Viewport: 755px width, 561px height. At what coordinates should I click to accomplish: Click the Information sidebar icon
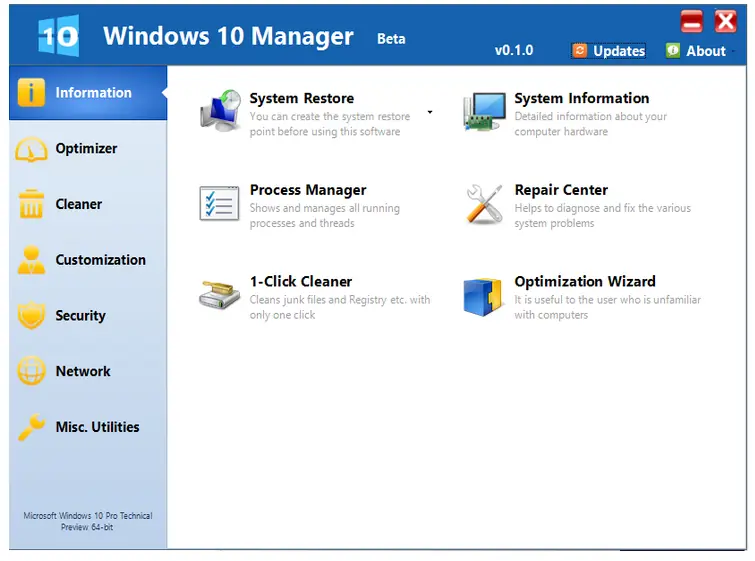click(31, 92)
